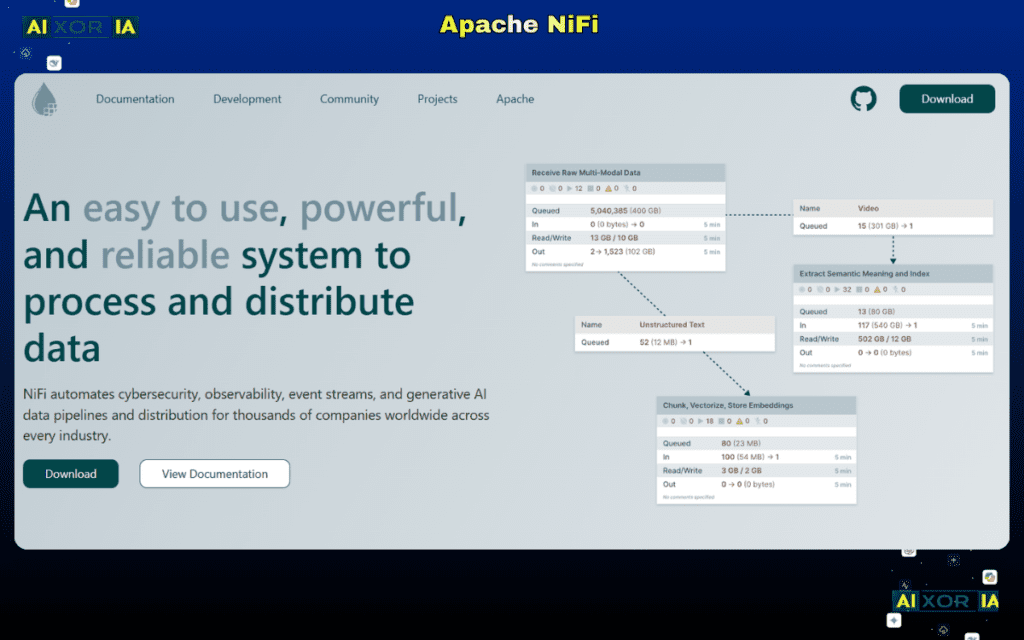The width and height of the screenshot is (1024, 640).
Task: Click the stopped processors icon on Receive Raw Multi-Modal Data
Action: coord(552,188)
